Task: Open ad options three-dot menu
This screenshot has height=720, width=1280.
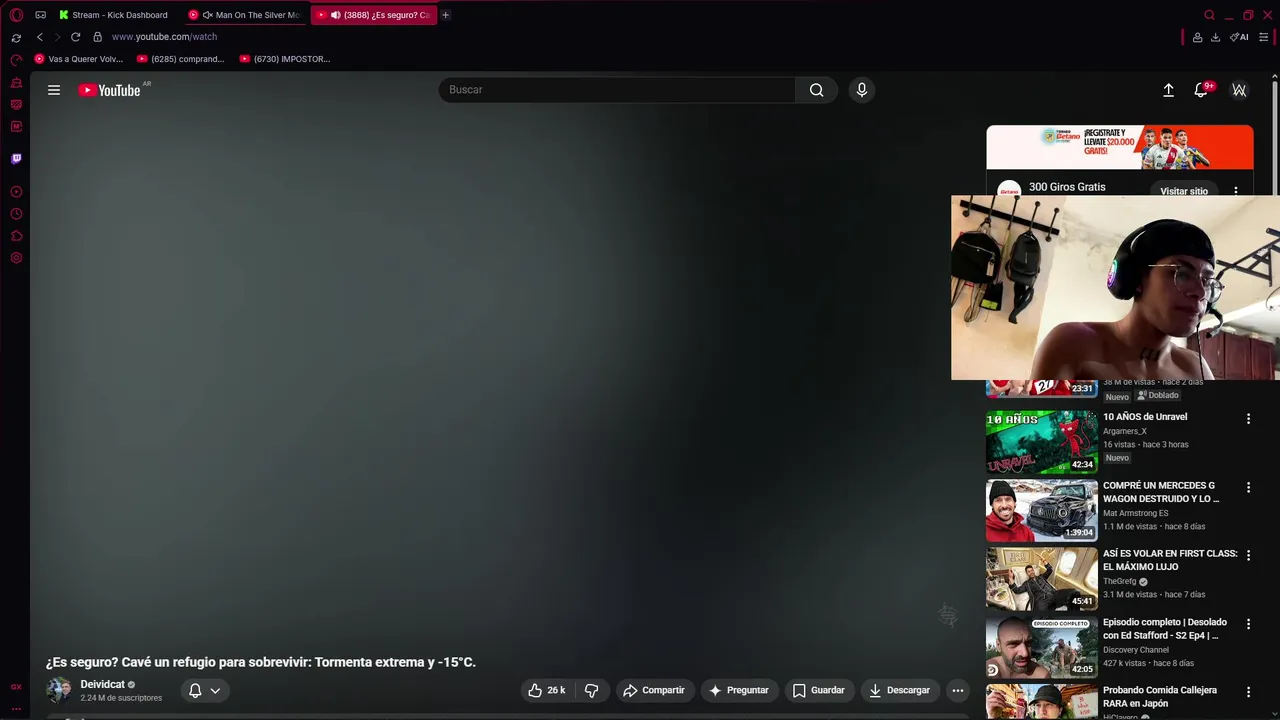Action: pos(1236,190)
